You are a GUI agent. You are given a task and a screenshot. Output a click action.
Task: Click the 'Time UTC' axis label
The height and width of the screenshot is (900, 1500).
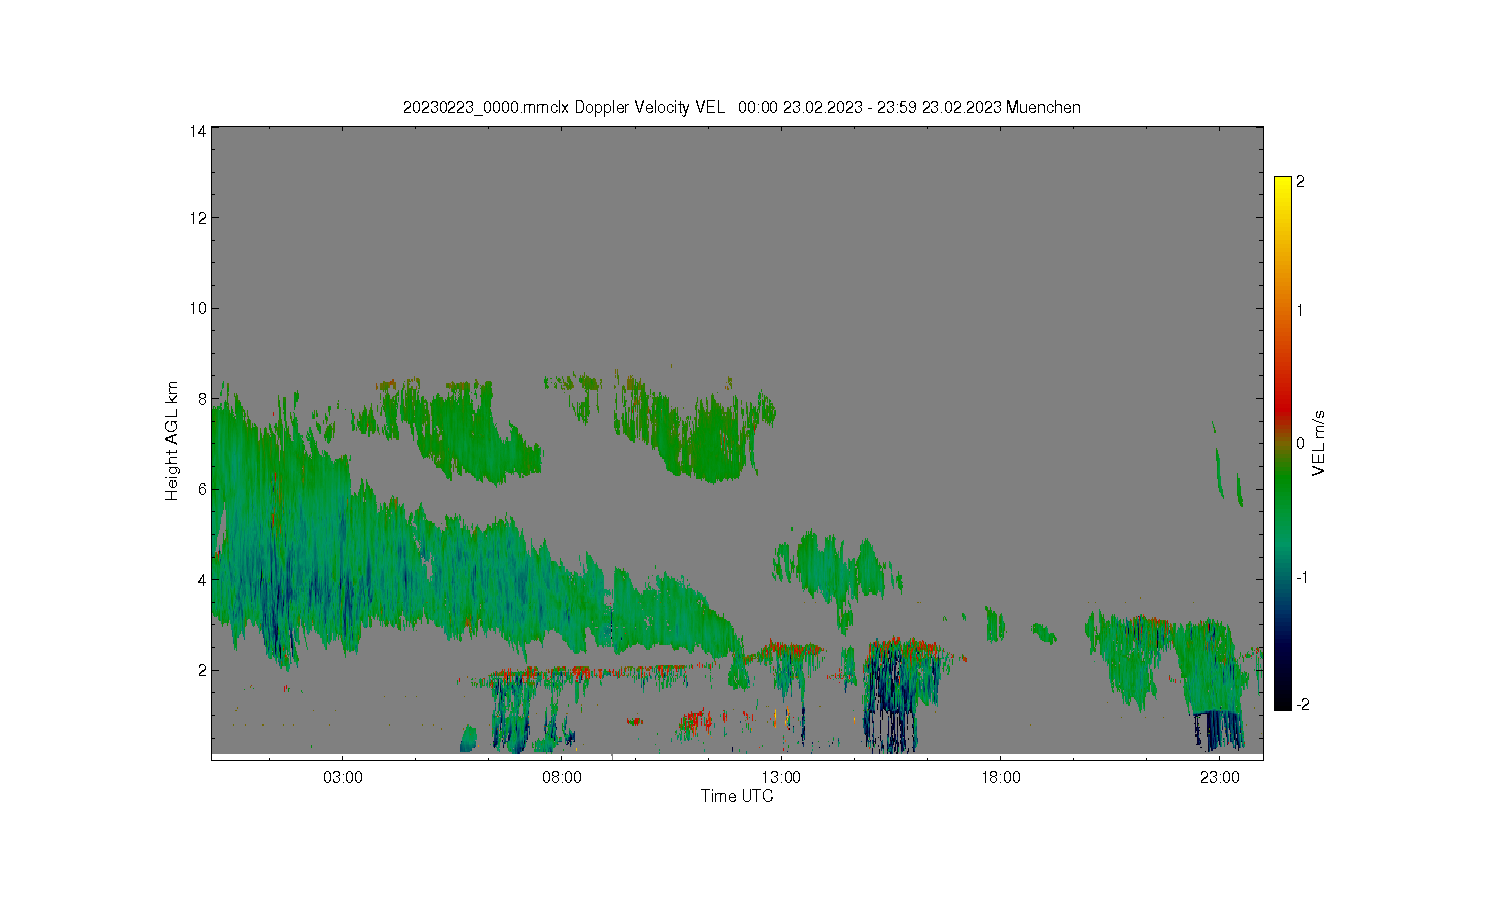click(737, 797)
